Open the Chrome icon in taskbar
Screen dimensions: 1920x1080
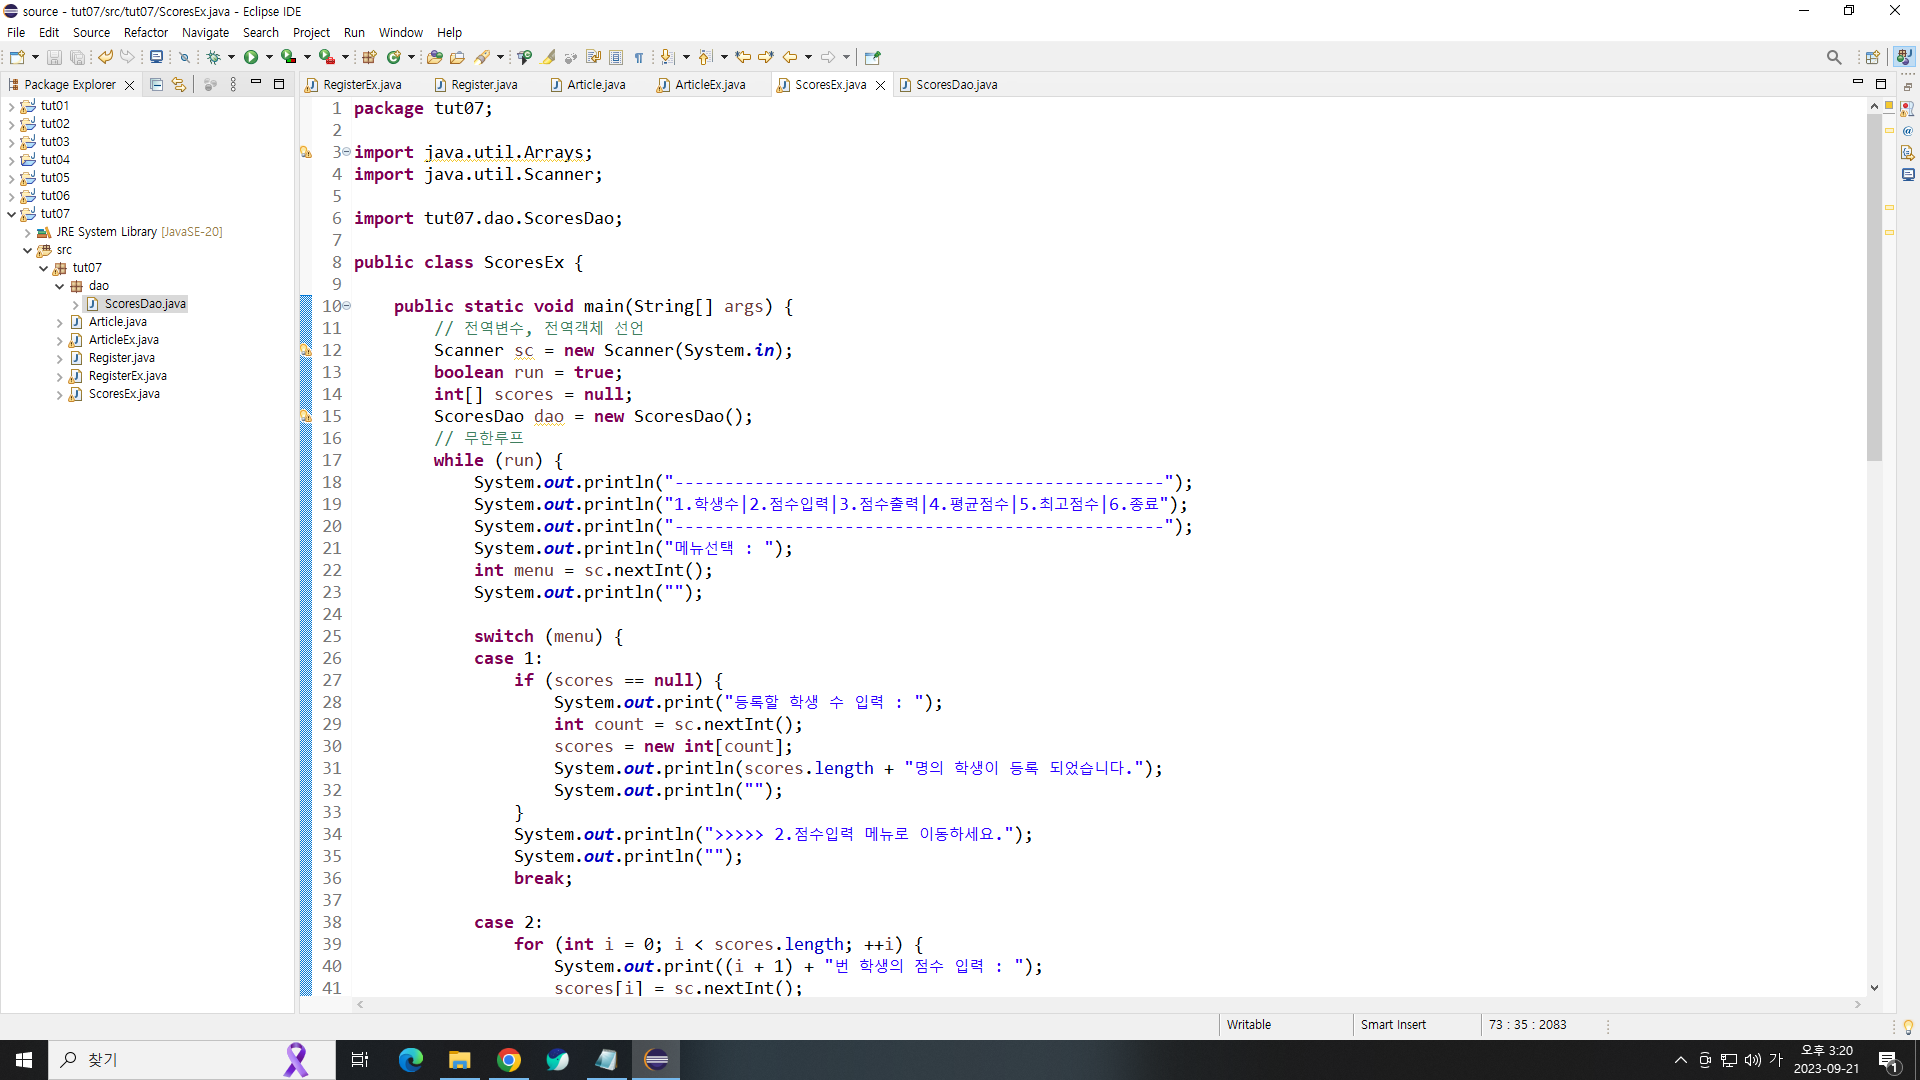coord(509,1060)
